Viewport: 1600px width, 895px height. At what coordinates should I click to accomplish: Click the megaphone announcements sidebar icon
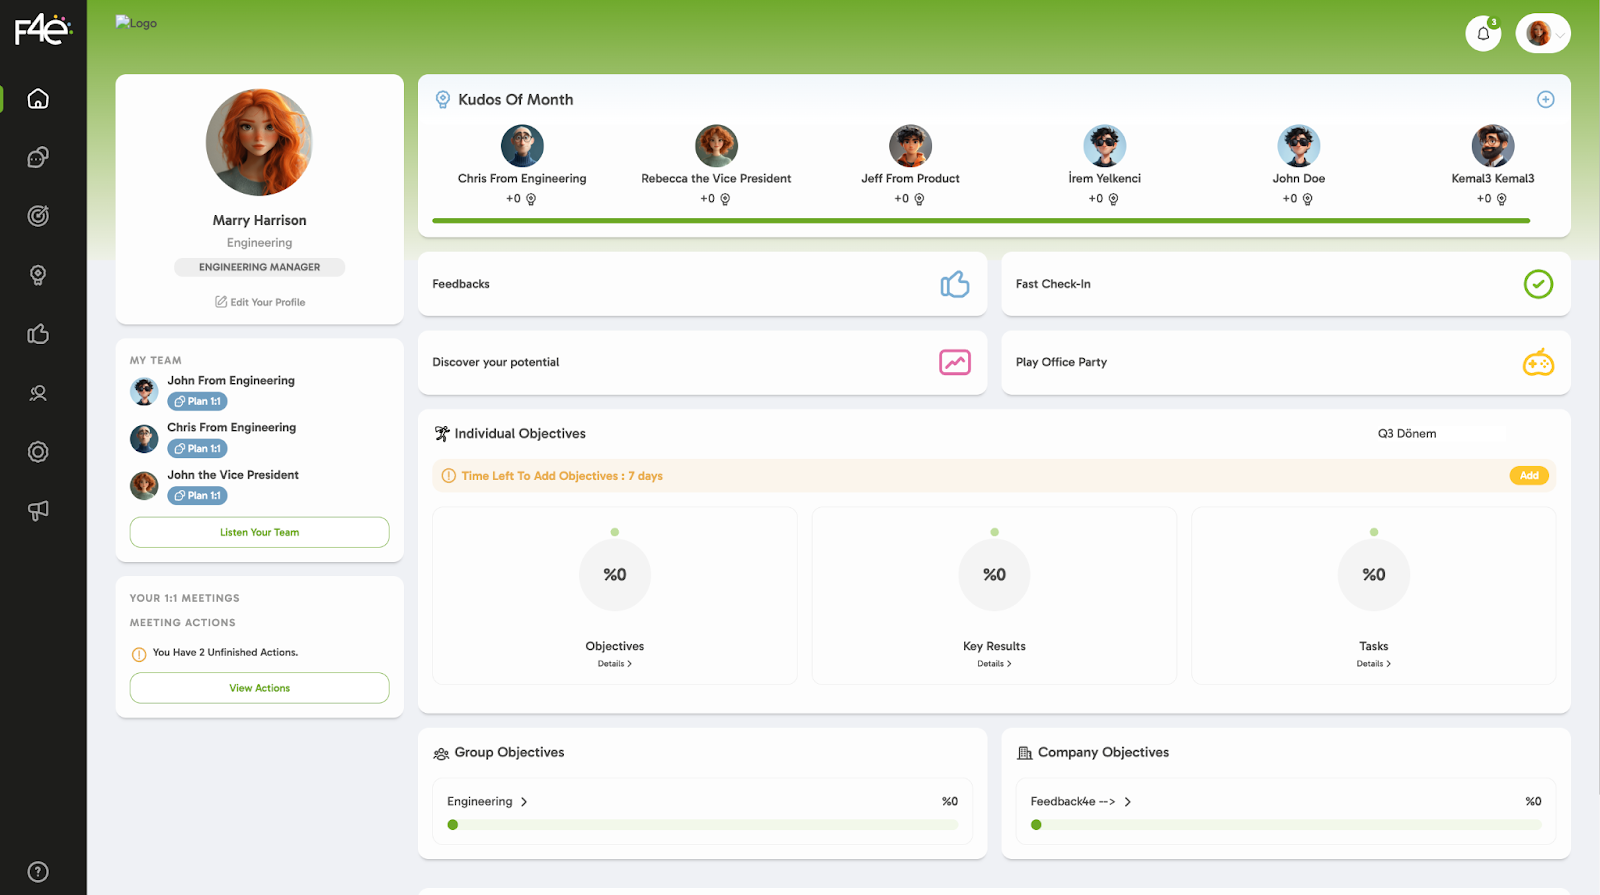point(38,511)
